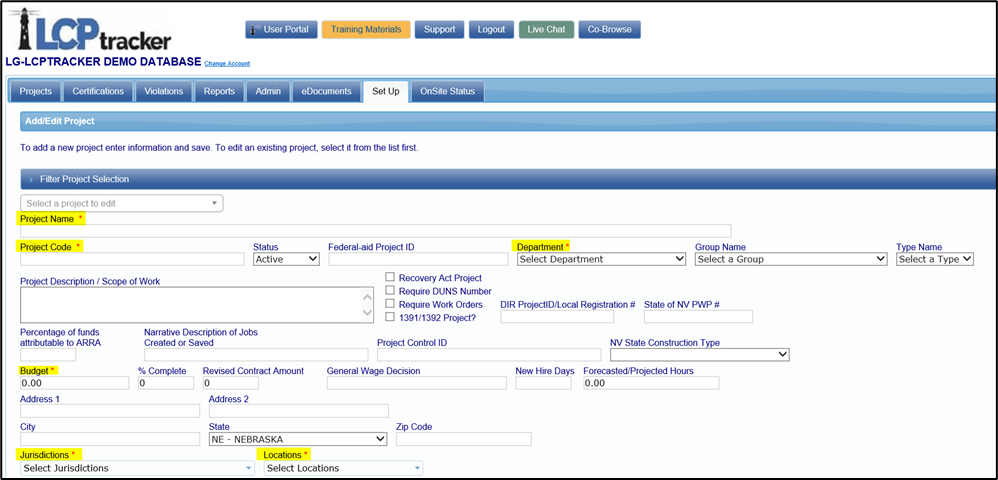The image size is (998, 480).
Task: Click the City input field
Action: tap(110, 439)
